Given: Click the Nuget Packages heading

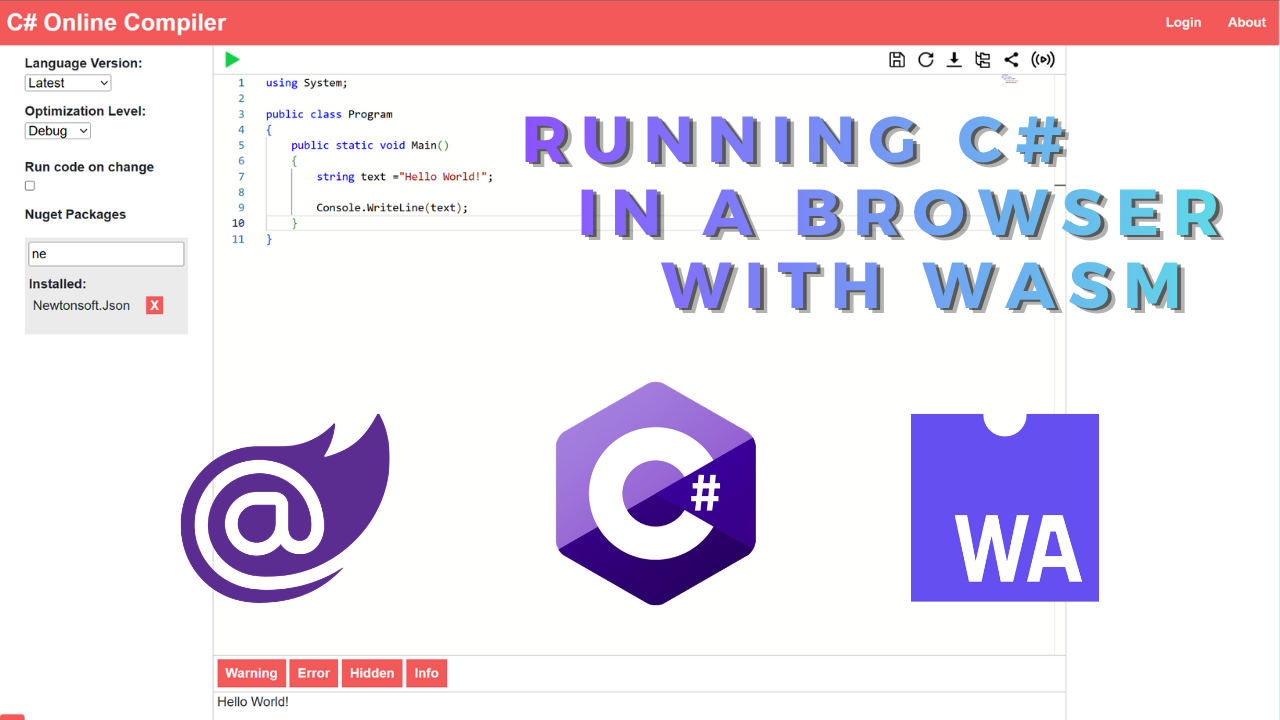Looking at the screenshot, I should tap(75, 214).
